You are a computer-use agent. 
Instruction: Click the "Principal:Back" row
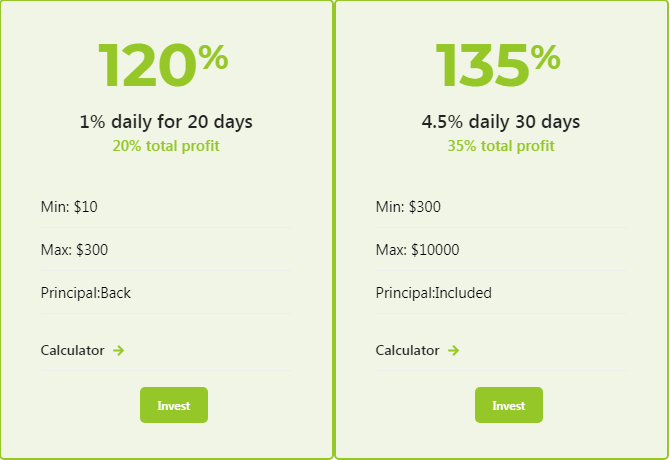click(166, 293)
